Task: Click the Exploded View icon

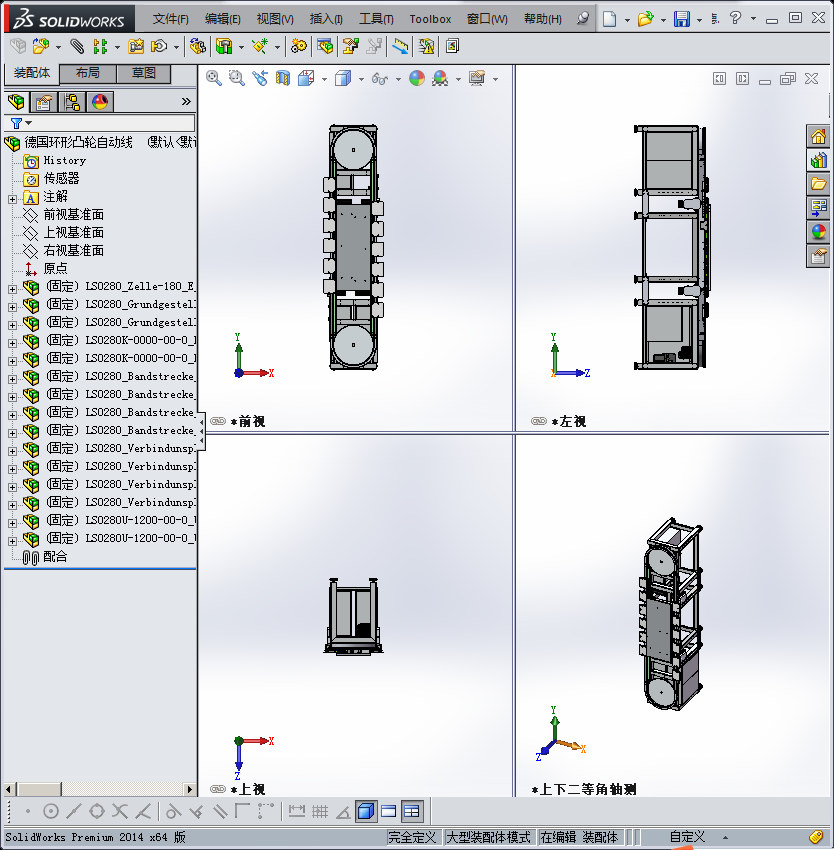Action: [350, 46]
